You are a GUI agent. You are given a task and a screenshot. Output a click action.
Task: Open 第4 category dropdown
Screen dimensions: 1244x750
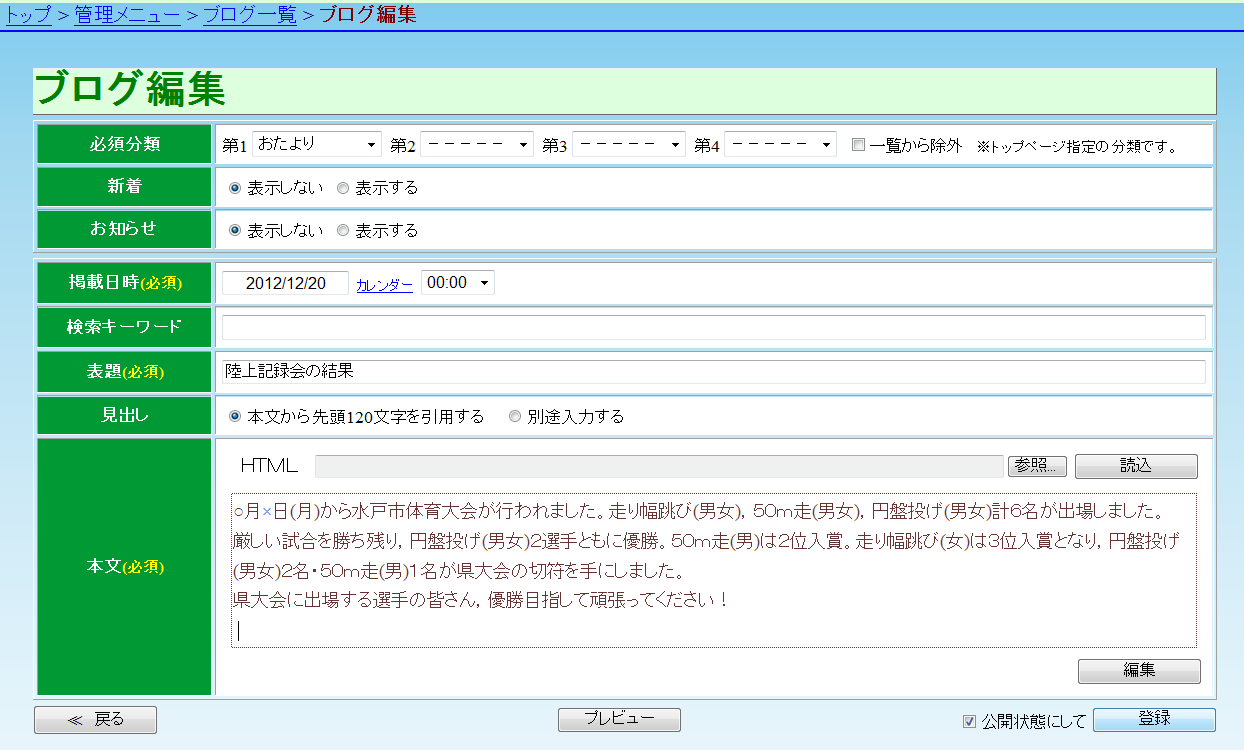(x=780, y=145)
